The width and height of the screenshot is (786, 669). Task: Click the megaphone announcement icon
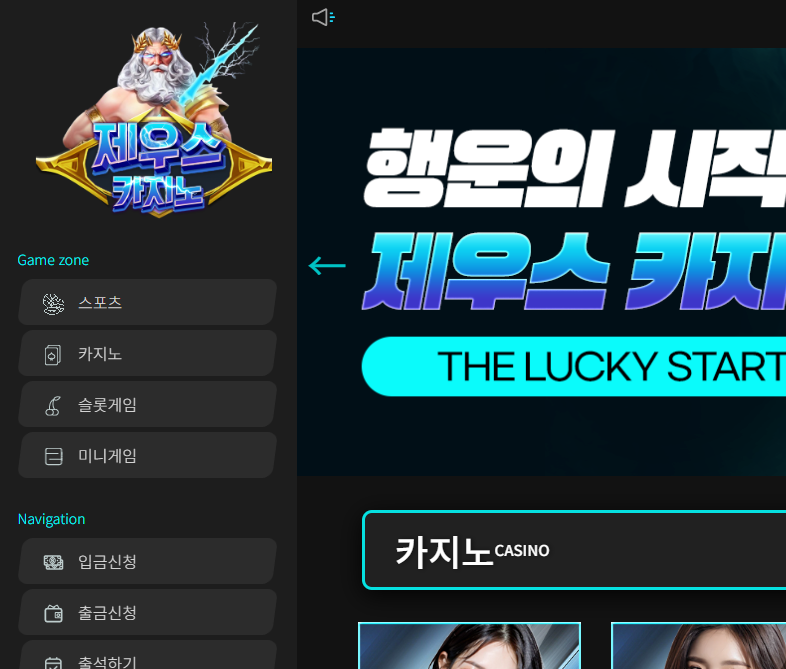[323, 18]
